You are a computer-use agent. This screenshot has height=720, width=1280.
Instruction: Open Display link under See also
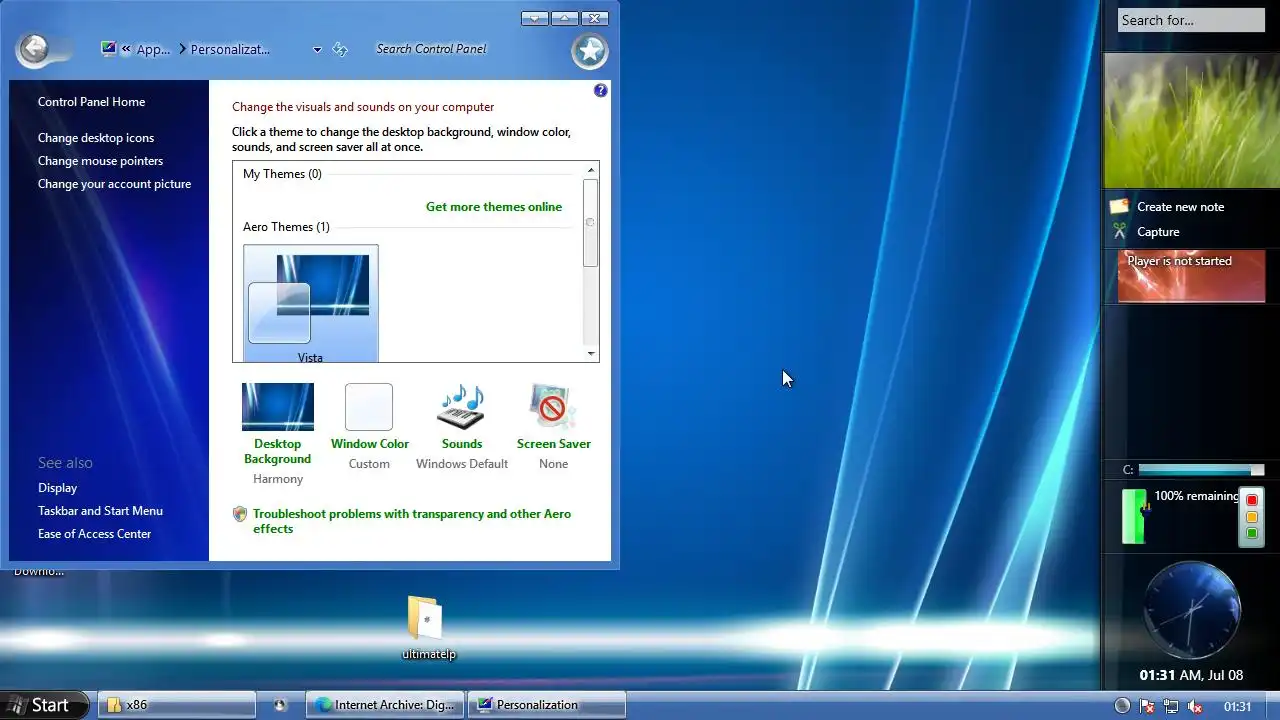point(57,488)
